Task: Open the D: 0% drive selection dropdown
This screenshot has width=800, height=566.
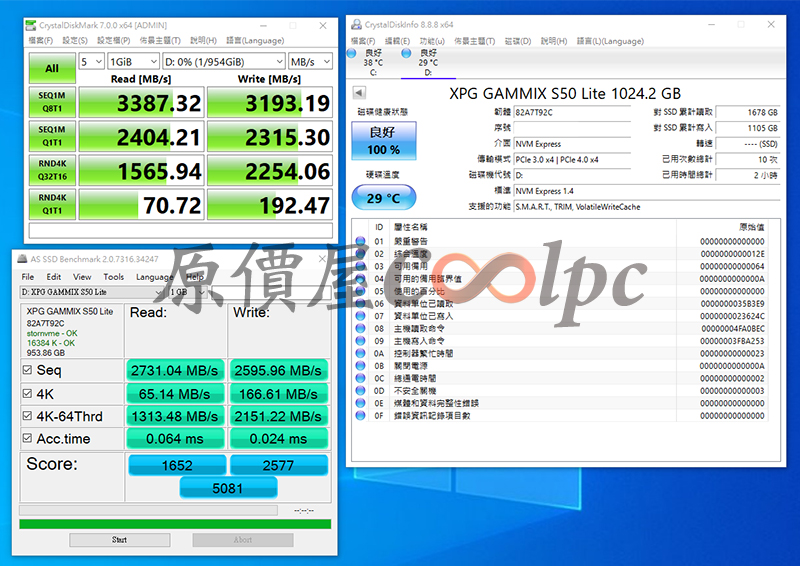Action: coord(223,62)
